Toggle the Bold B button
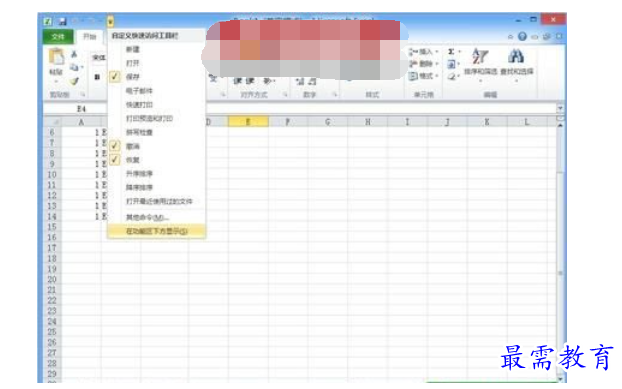Screen dimensions: 622x389 pyautogui.click(x=97, y=77)
